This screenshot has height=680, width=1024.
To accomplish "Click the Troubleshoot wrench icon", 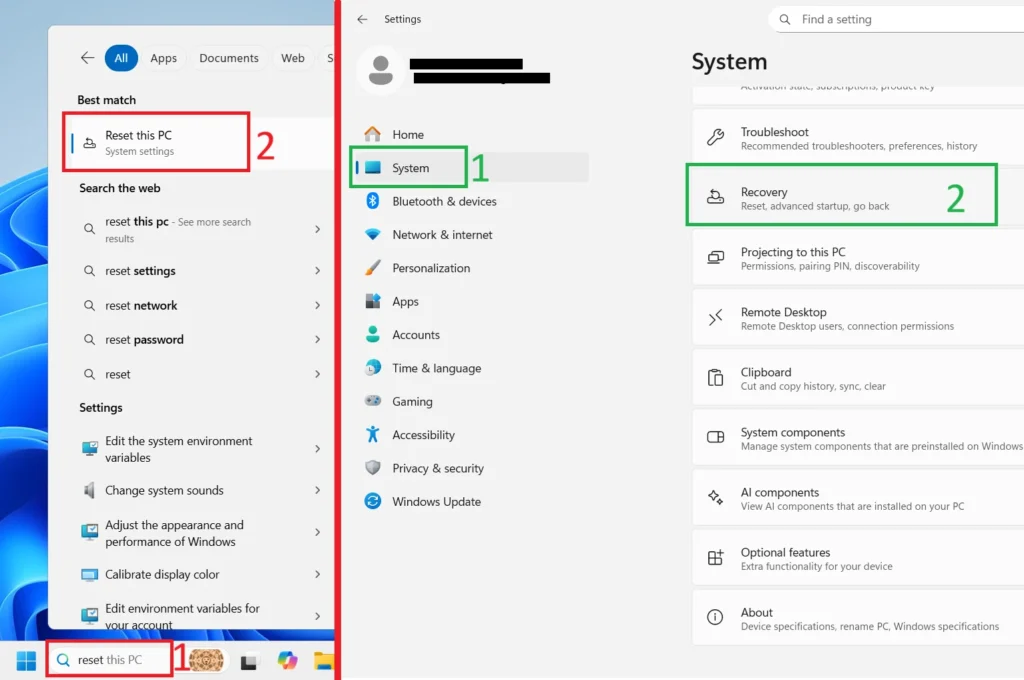I will coord(715,138).
